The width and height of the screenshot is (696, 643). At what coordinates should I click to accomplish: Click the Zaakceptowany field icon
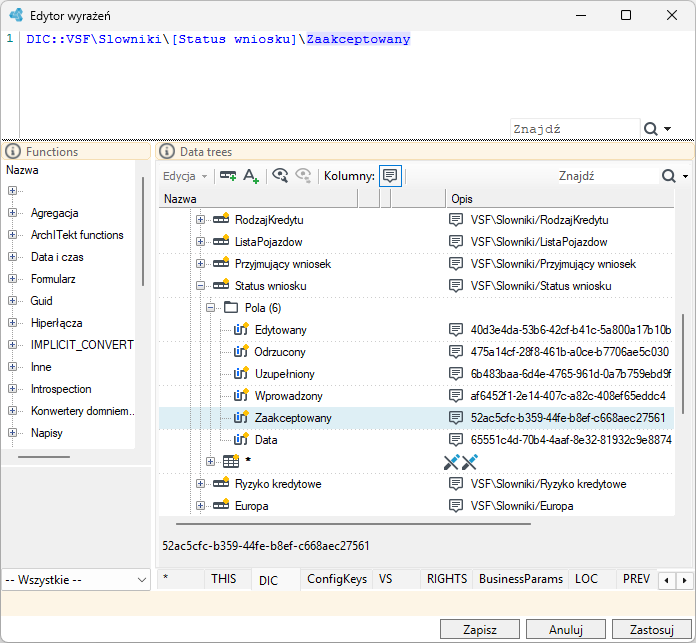pyautogui.click(x=241, y=418)
